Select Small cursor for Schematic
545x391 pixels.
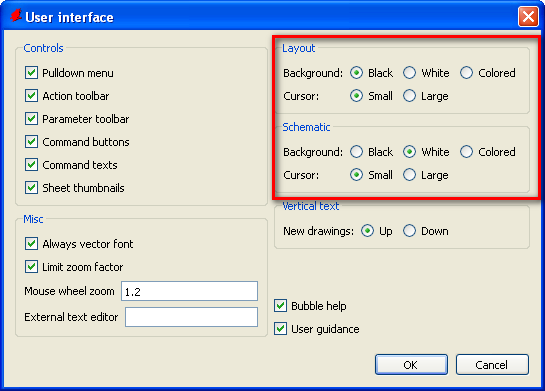[356, 175]
